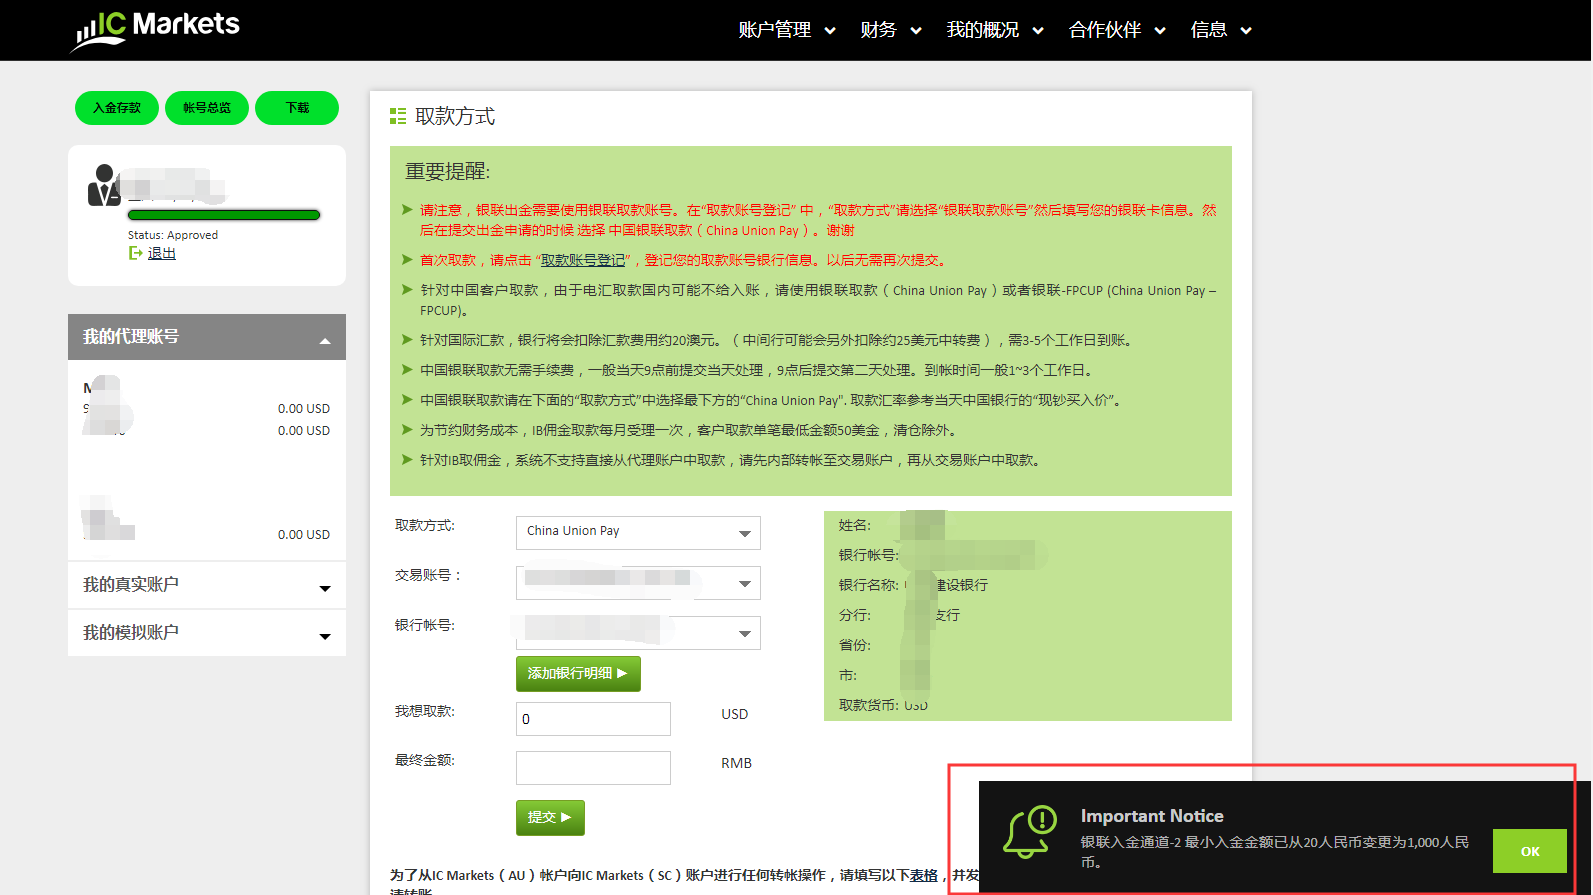Open the 合作伙伴 menu

(1117, 30)
